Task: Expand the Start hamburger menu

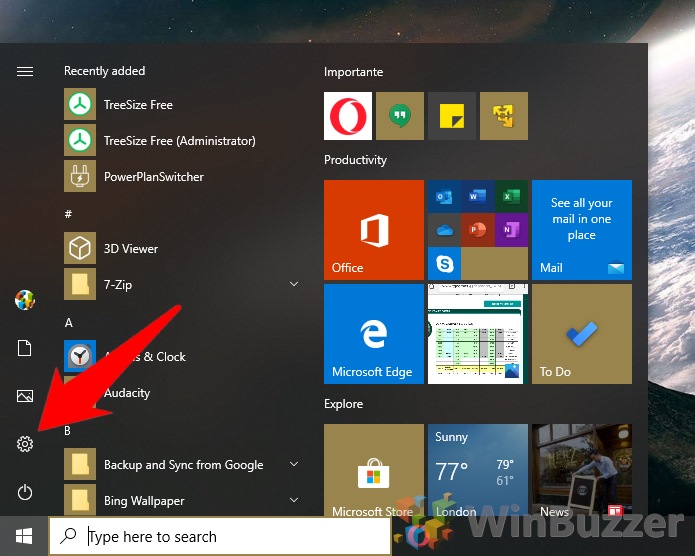Action: [25, 71]
